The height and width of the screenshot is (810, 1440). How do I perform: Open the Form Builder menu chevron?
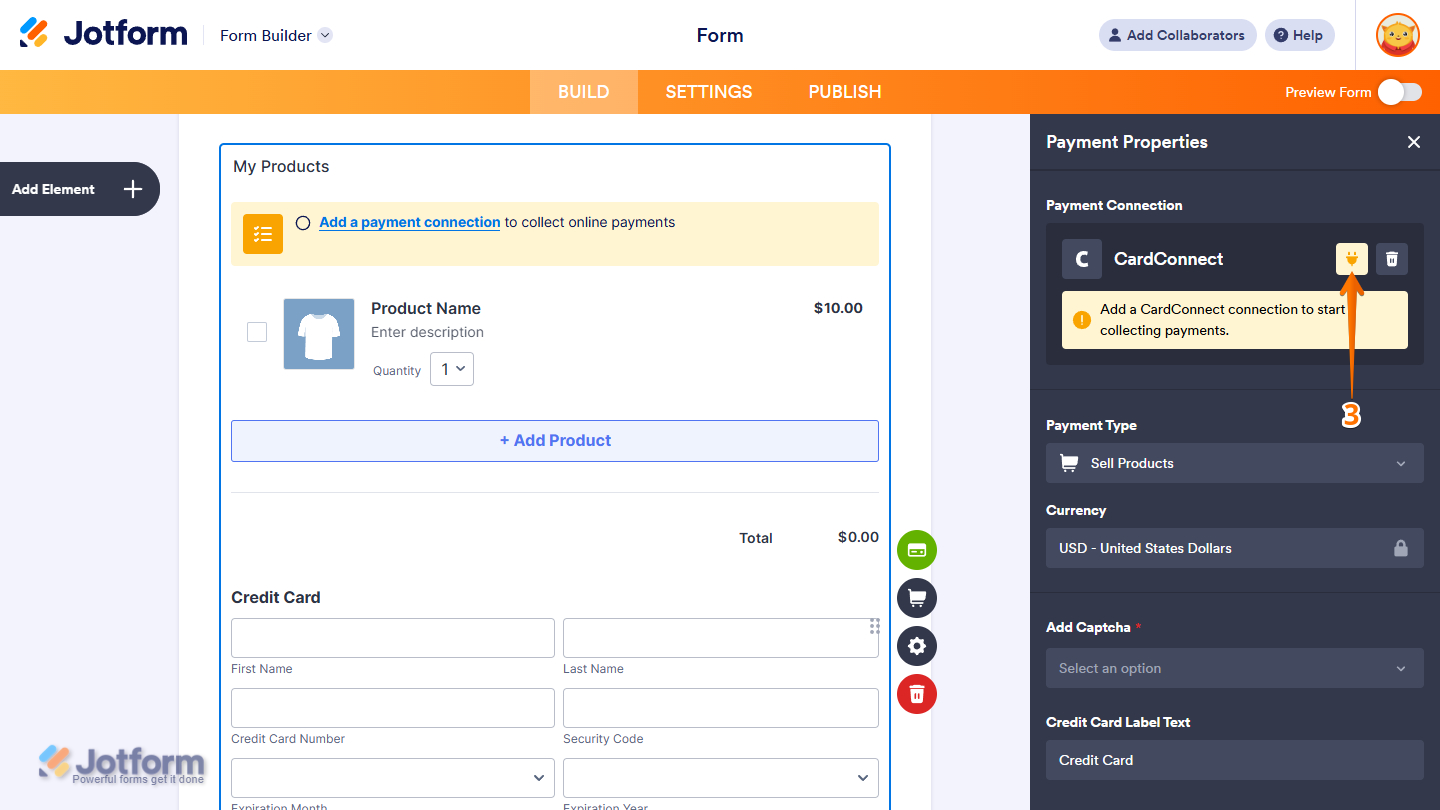tap(323, 35)
